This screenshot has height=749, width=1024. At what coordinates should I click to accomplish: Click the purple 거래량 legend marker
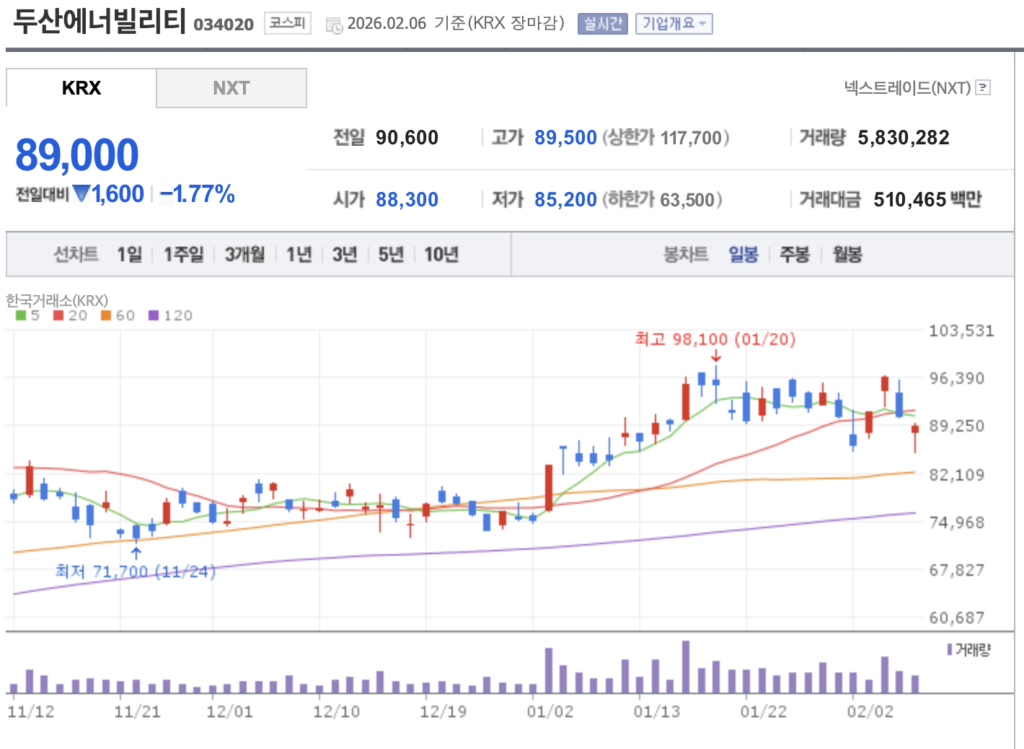(x=949, y=649)
